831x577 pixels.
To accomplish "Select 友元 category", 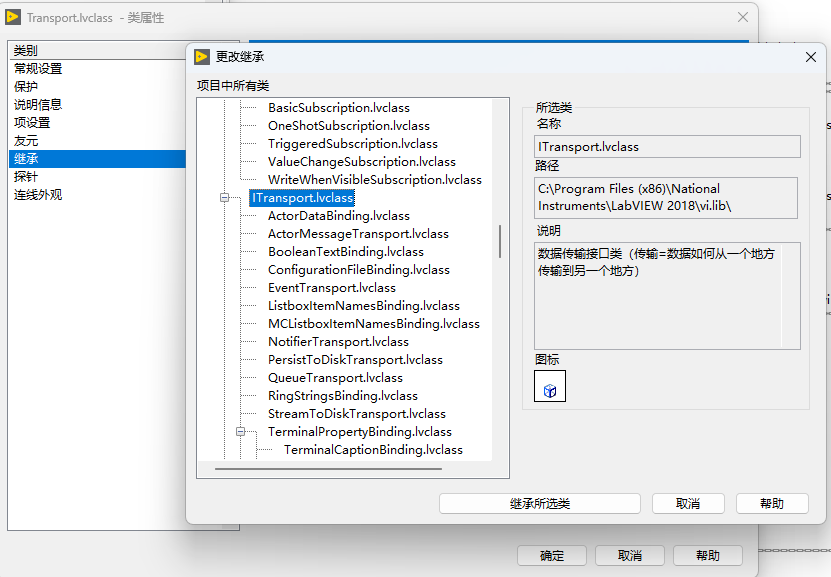I will (26, 141).
